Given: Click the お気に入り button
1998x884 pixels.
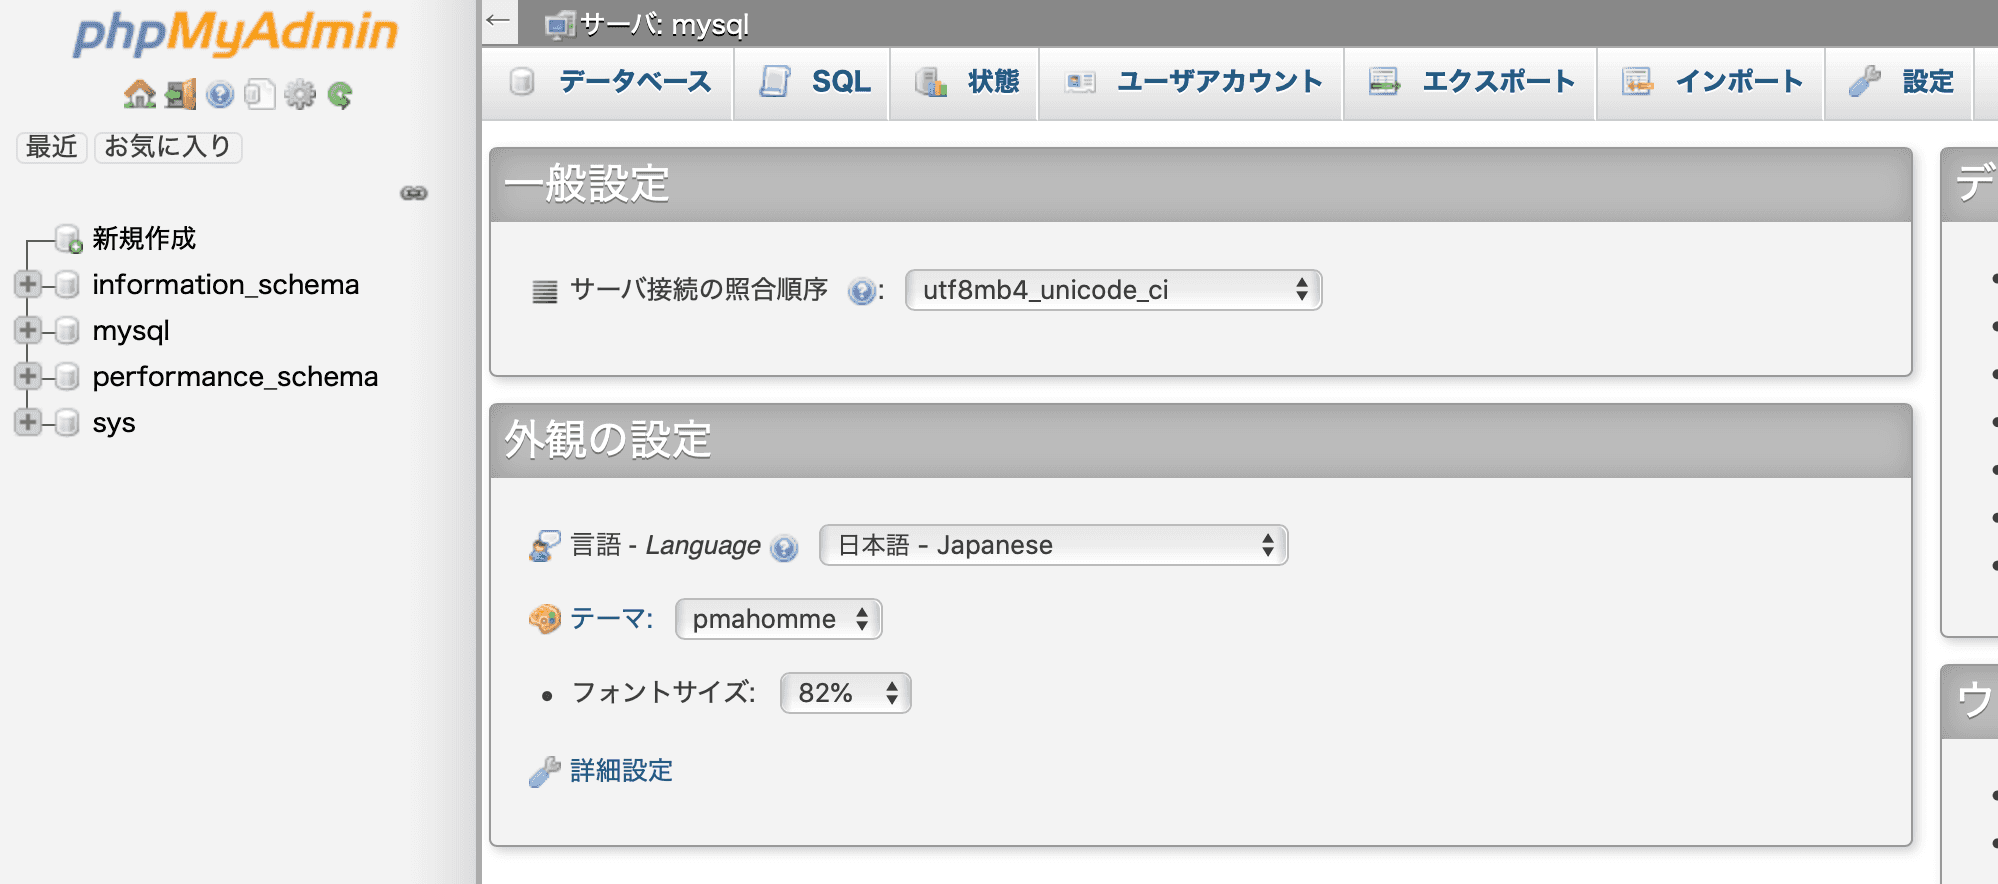Looking at the screenshot, I should [x=168, y=147].
